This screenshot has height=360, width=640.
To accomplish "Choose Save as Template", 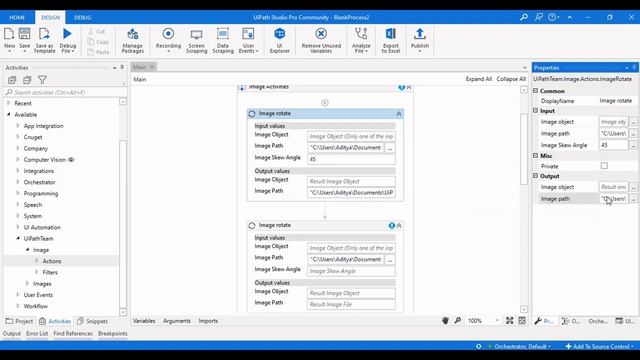I will click(x=44, y=40).
